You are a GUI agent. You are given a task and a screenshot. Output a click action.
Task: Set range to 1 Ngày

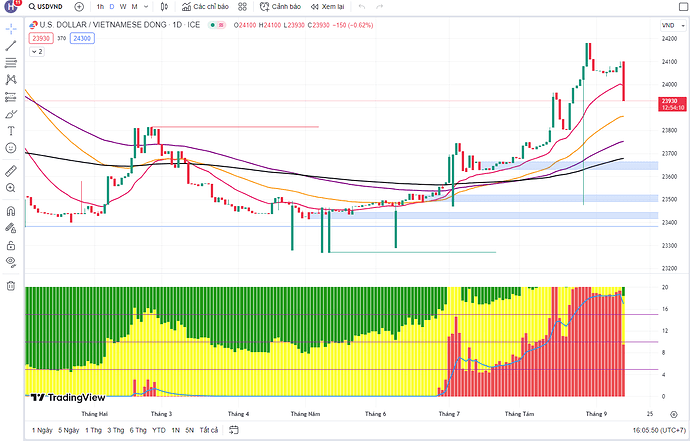click(x=42, y=430)
